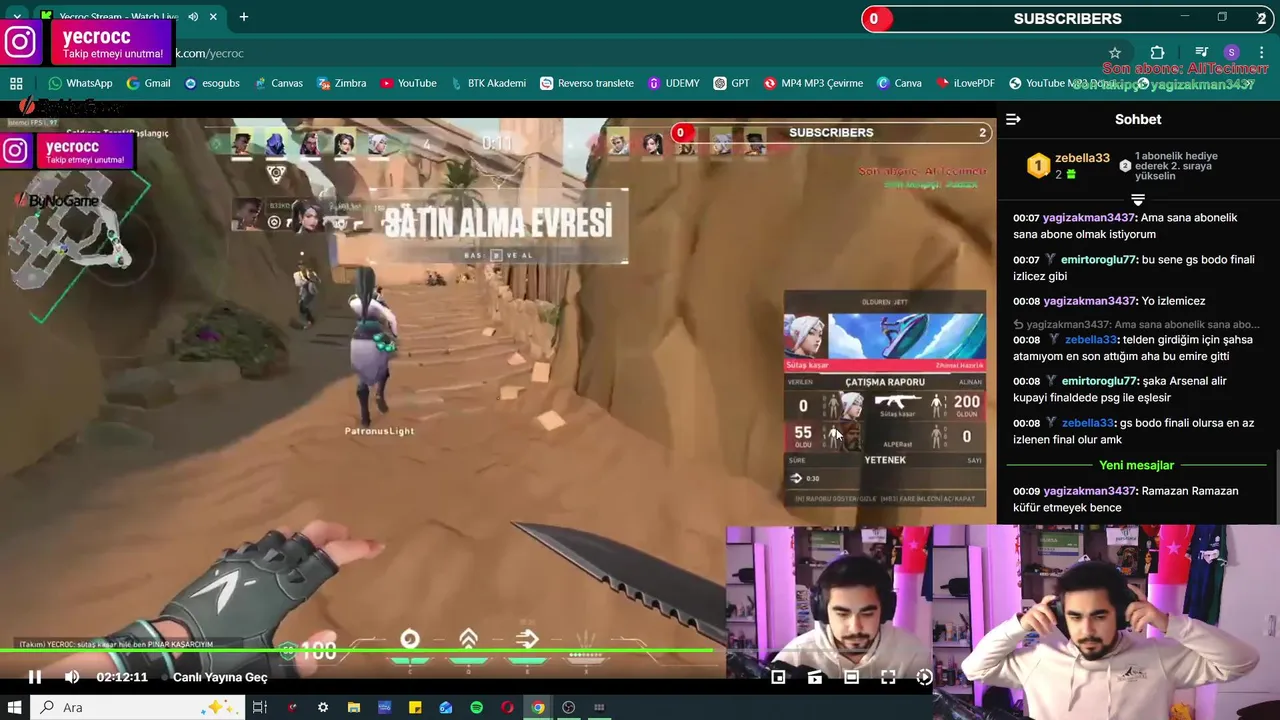Click the Instagram logo in the top overlay
This screenshot has width=1280, height=720.
pyautogui.click(x=20, y=43)
